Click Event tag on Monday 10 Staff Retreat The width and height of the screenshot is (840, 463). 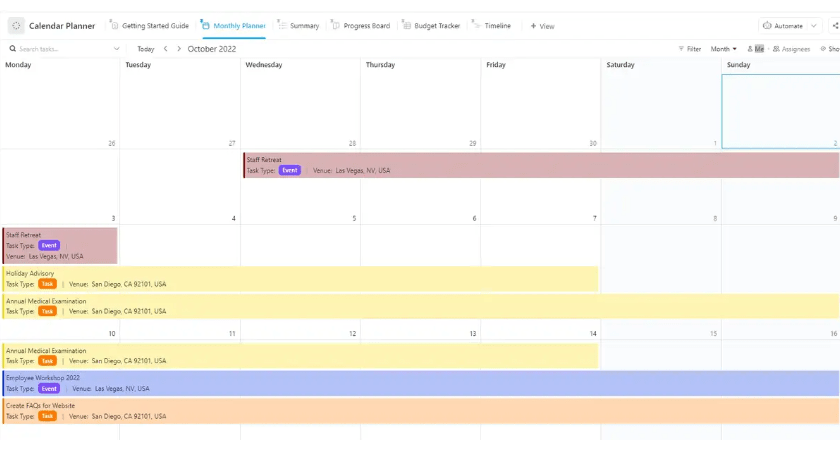(49, 245)
